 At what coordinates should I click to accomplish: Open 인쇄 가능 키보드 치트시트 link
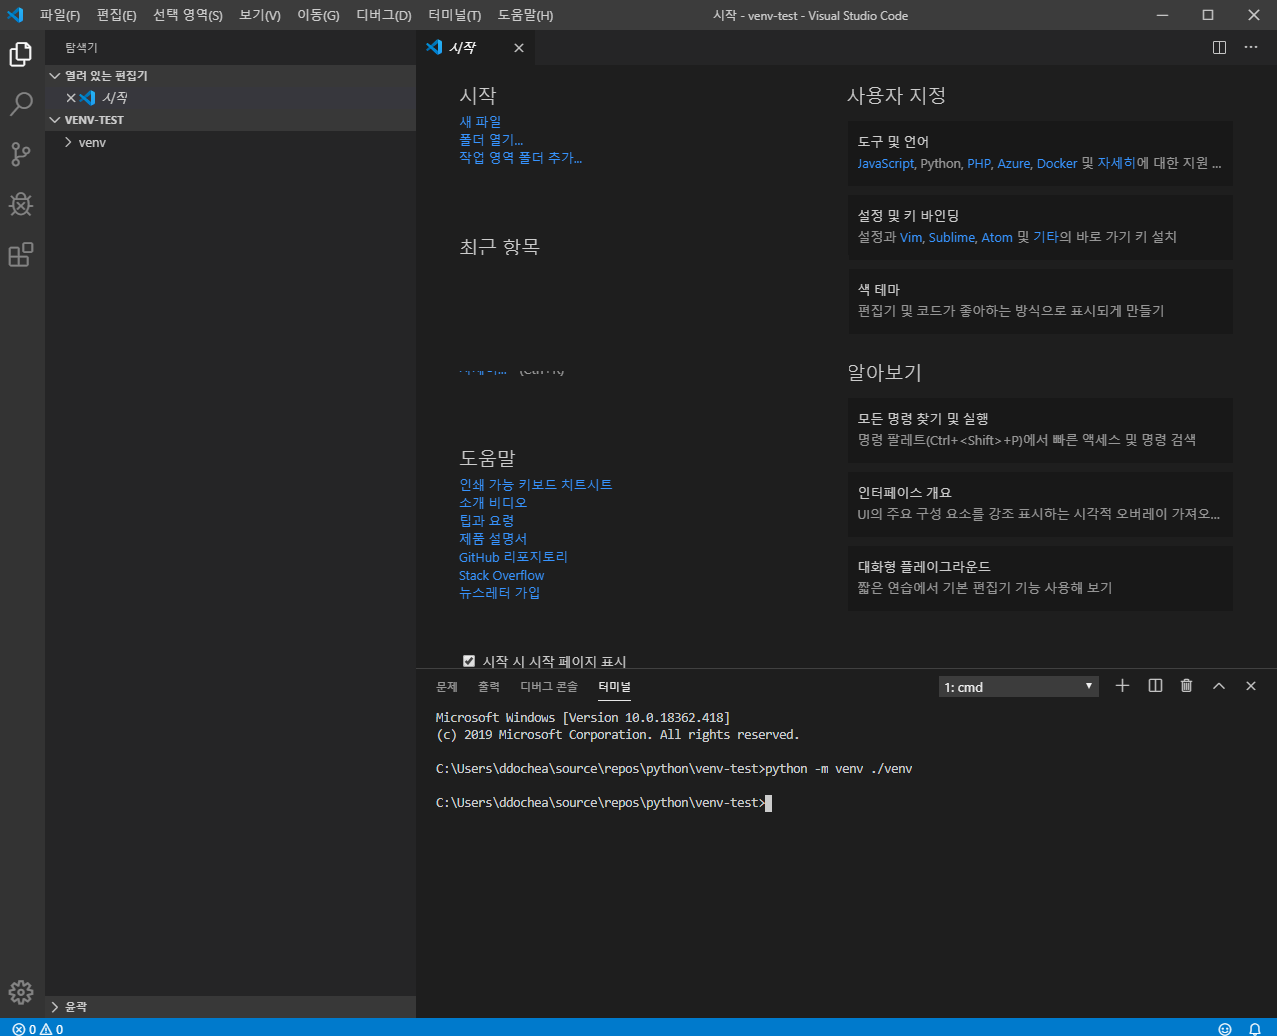point(535,485)
